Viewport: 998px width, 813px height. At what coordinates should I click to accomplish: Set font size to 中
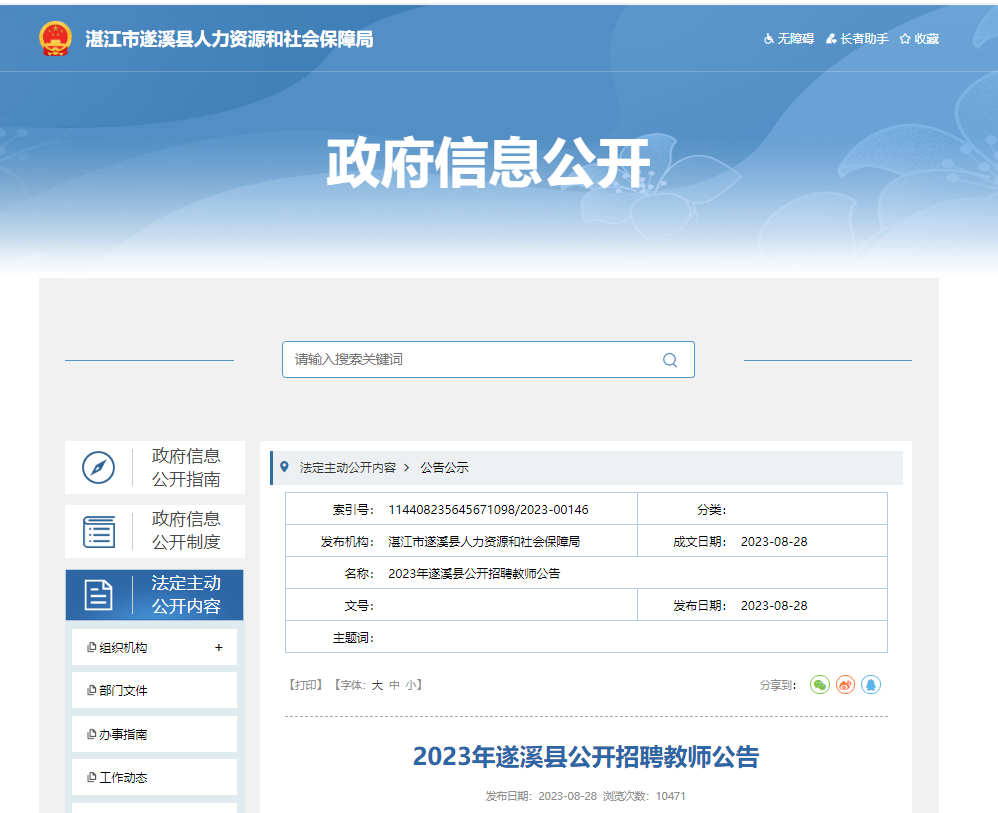(394, 685)
